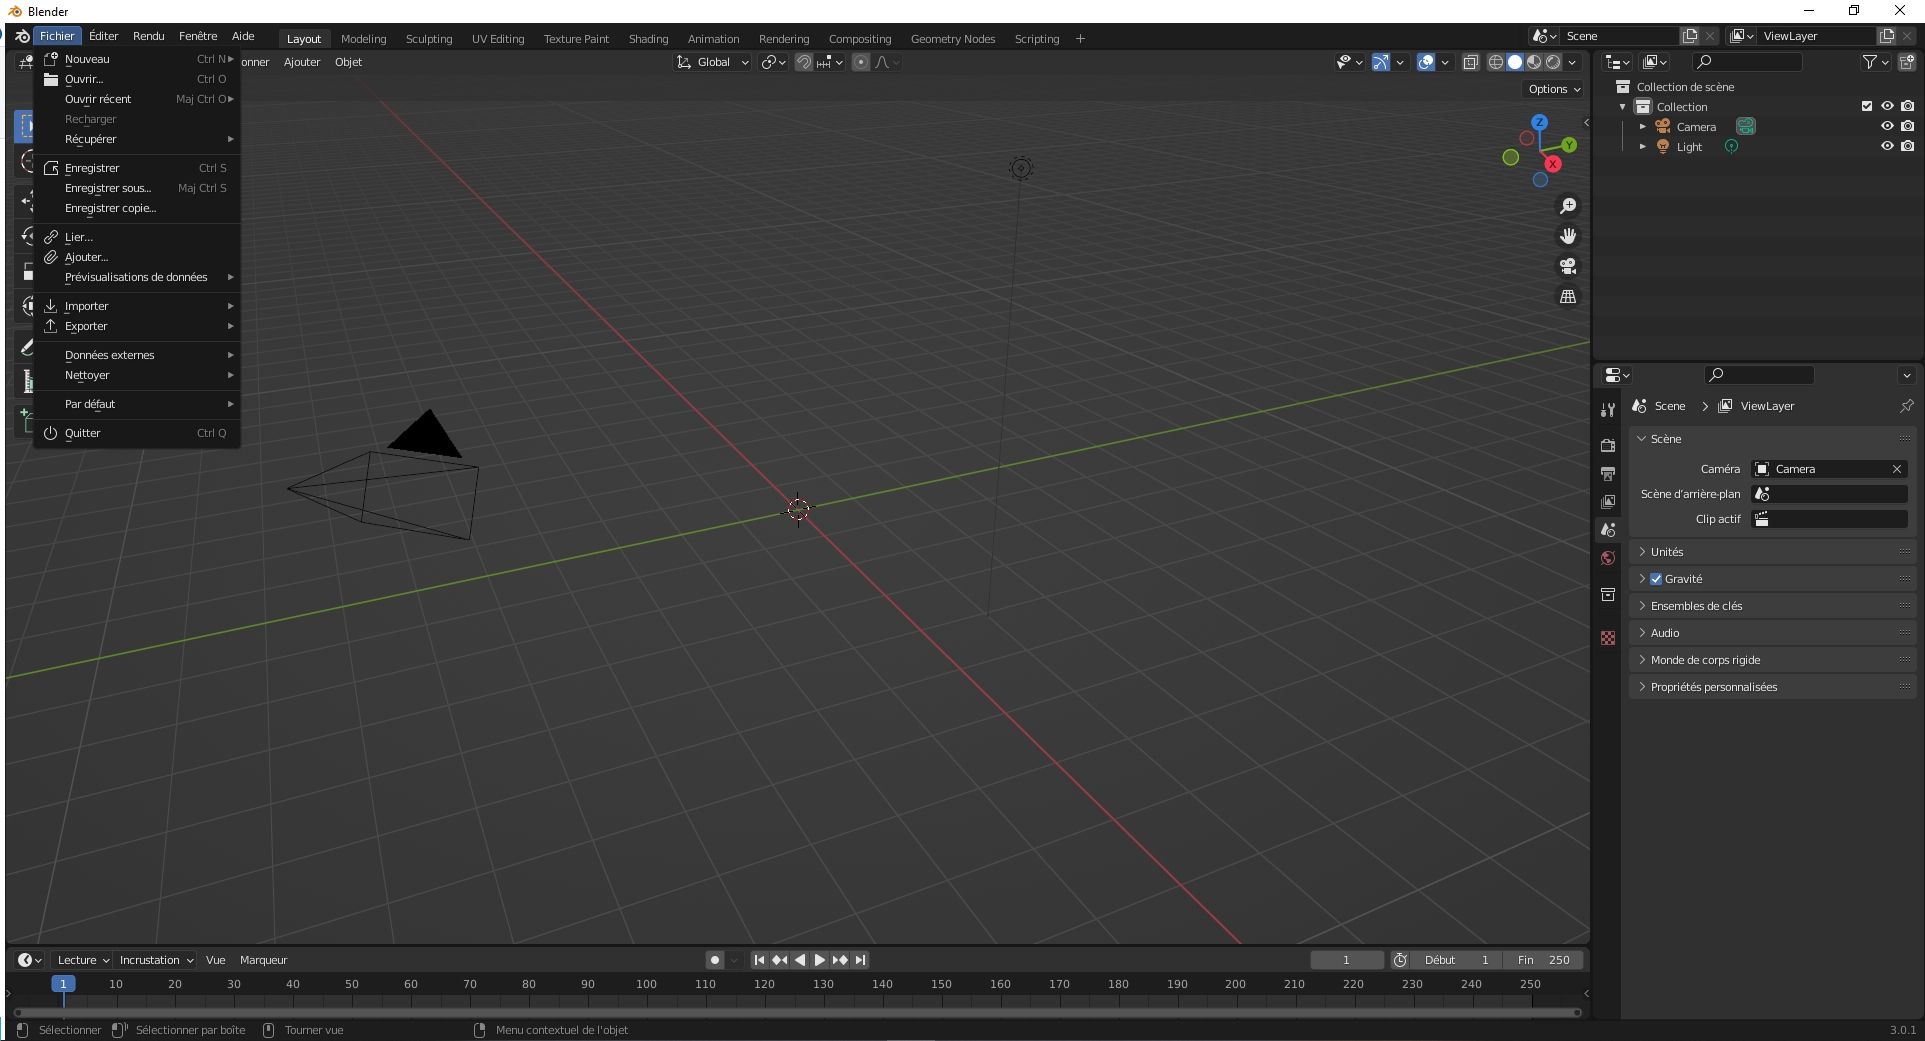Open the Render properties tab icon
The height and width of the screenshot is (1041, 1925).
click(1608, 446)
